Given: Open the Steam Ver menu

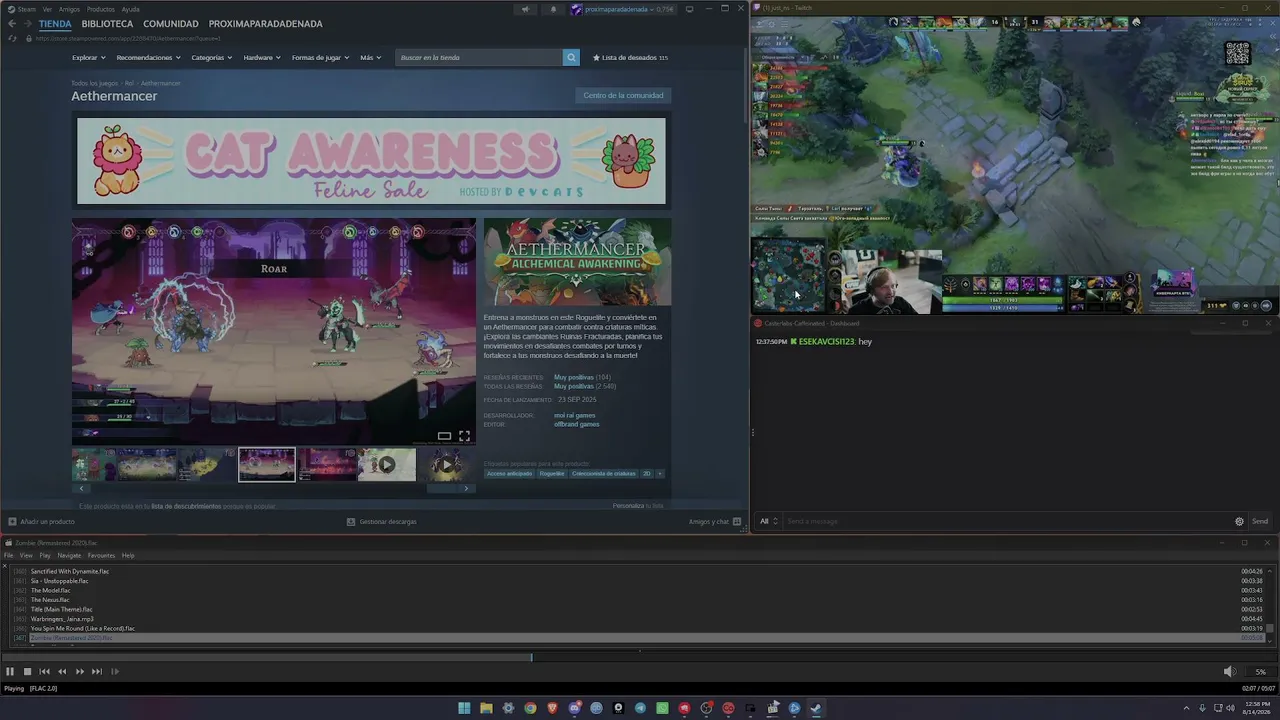Looking at the screenshot, I should [x=47, y=9].
